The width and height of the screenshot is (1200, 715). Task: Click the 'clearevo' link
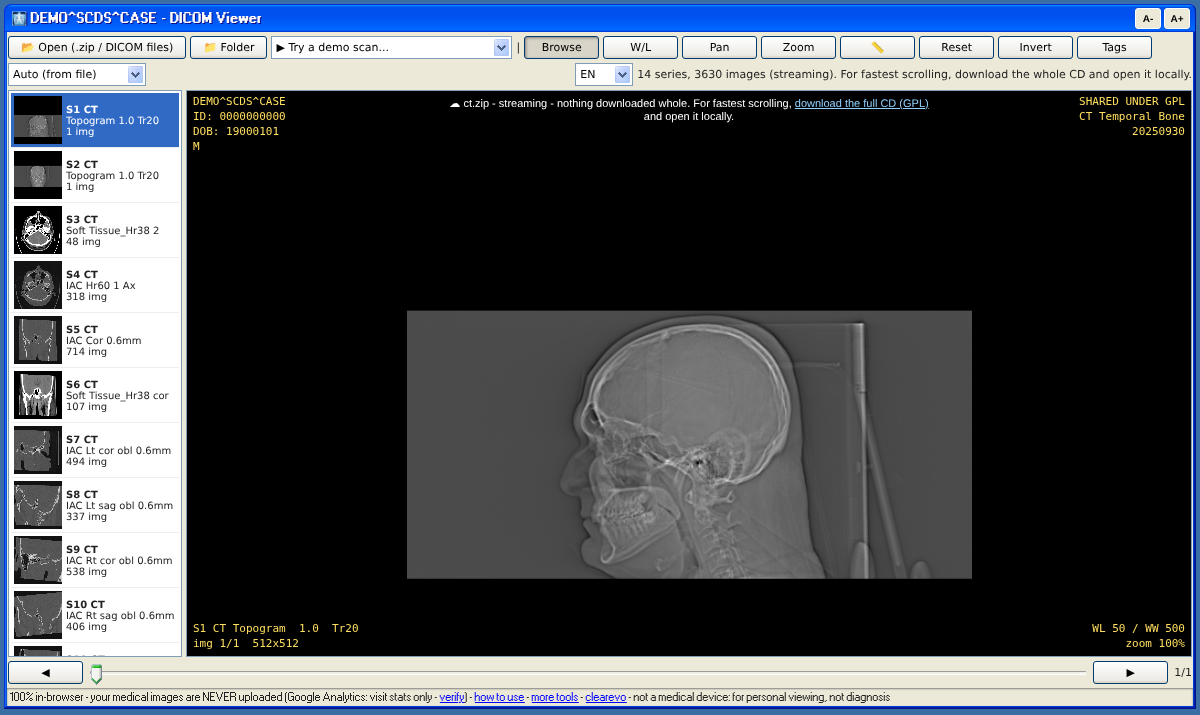(x=606, y=697)
